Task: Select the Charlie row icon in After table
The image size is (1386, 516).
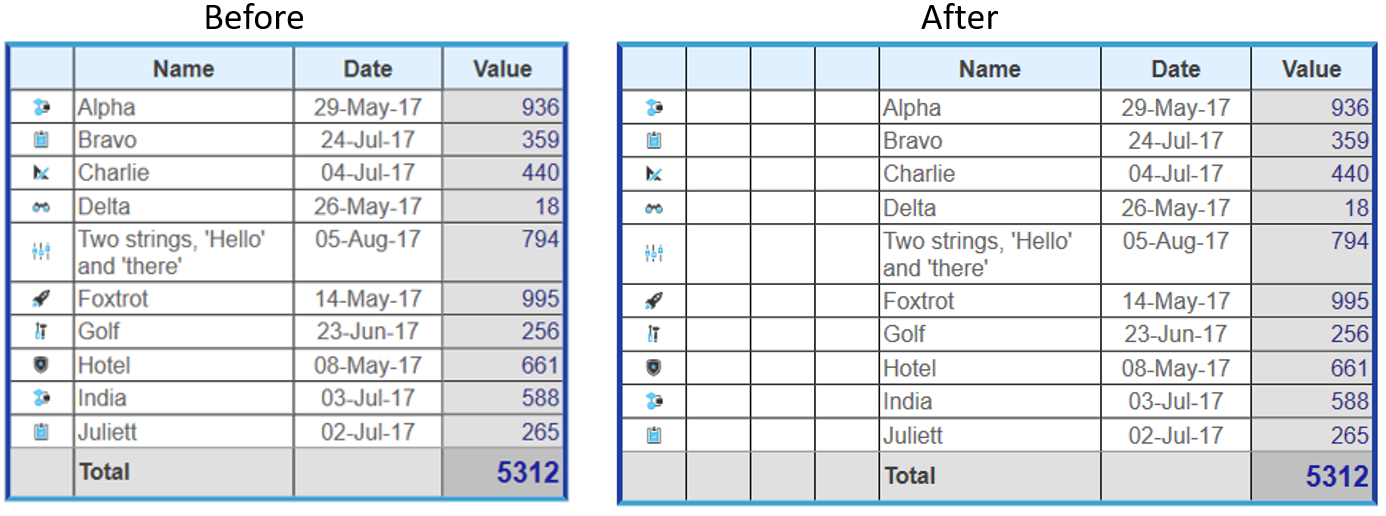Action: 654,174
